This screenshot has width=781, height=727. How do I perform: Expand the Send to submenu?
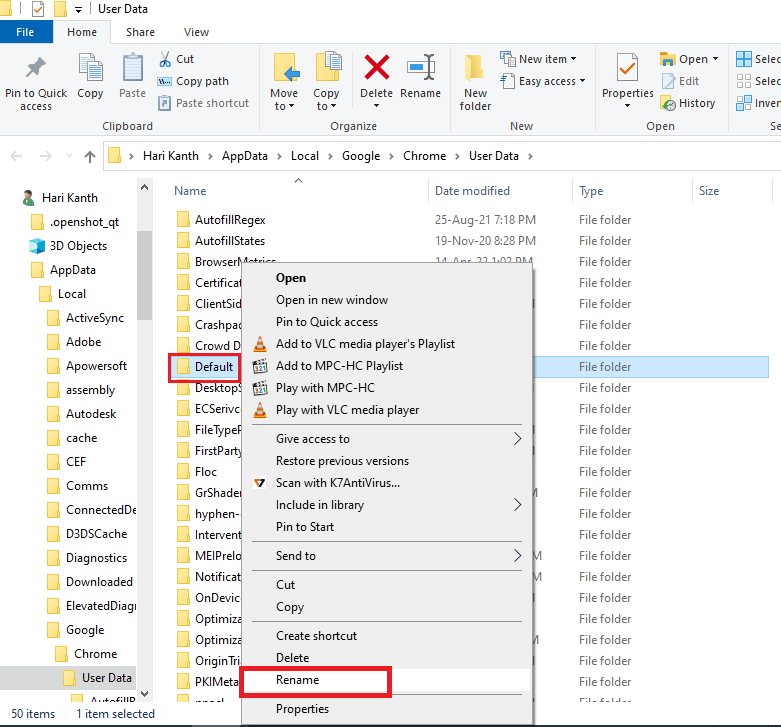pos(296,556)
